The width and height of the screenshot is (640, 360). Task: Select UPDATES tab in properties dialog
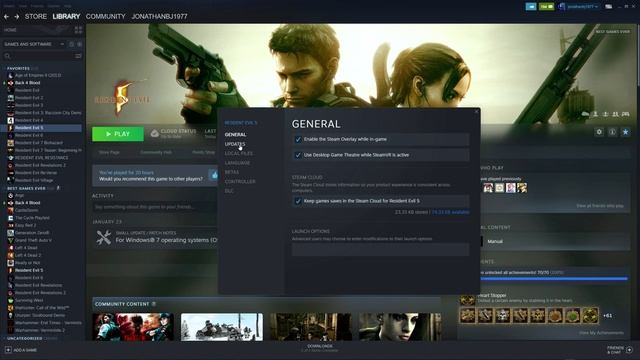[235, 144]
